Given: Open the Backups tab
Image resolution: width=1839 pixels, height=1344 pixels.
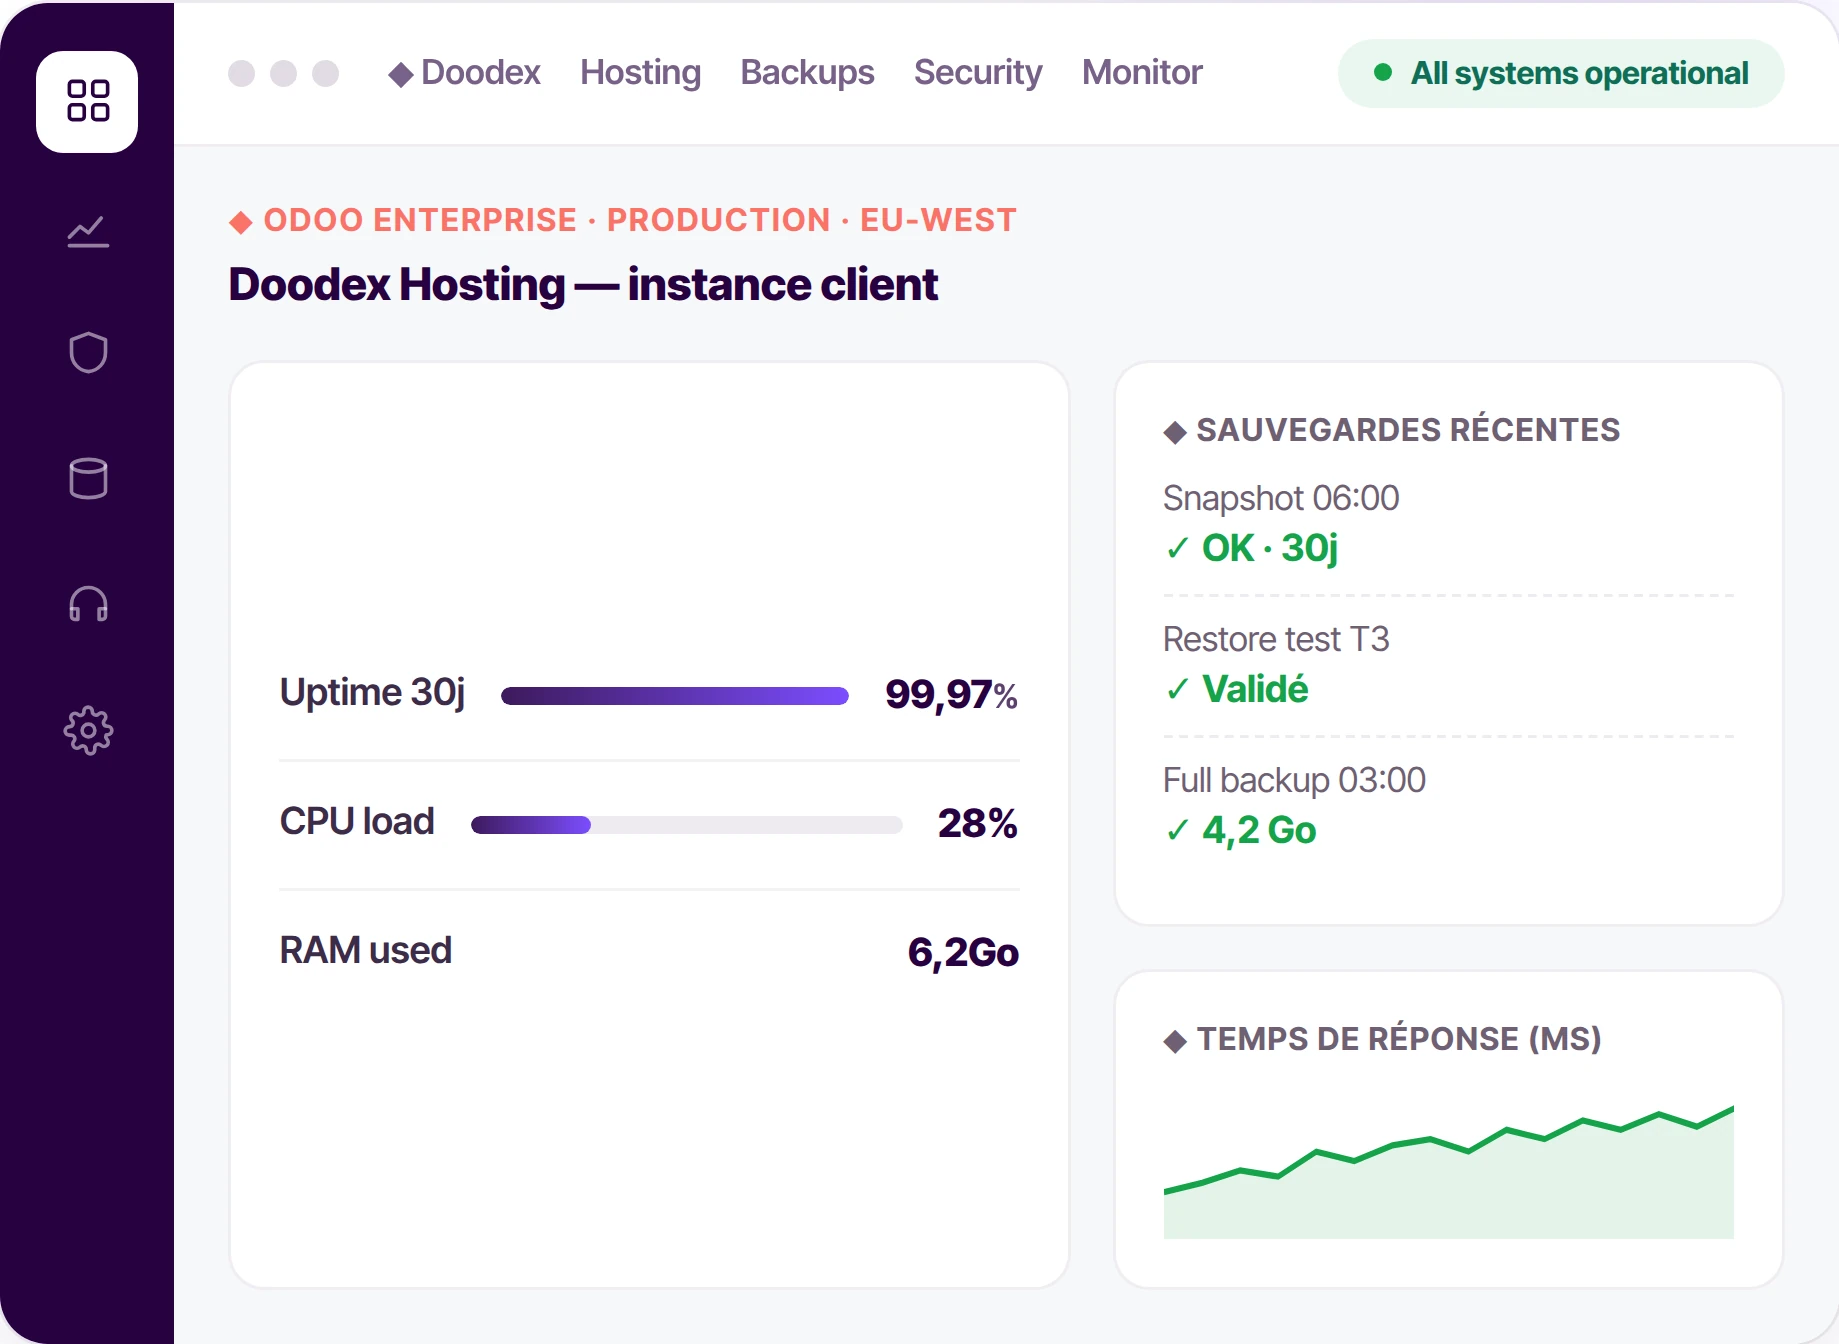Looking at the screenshot, I should [x=807, y=72].
